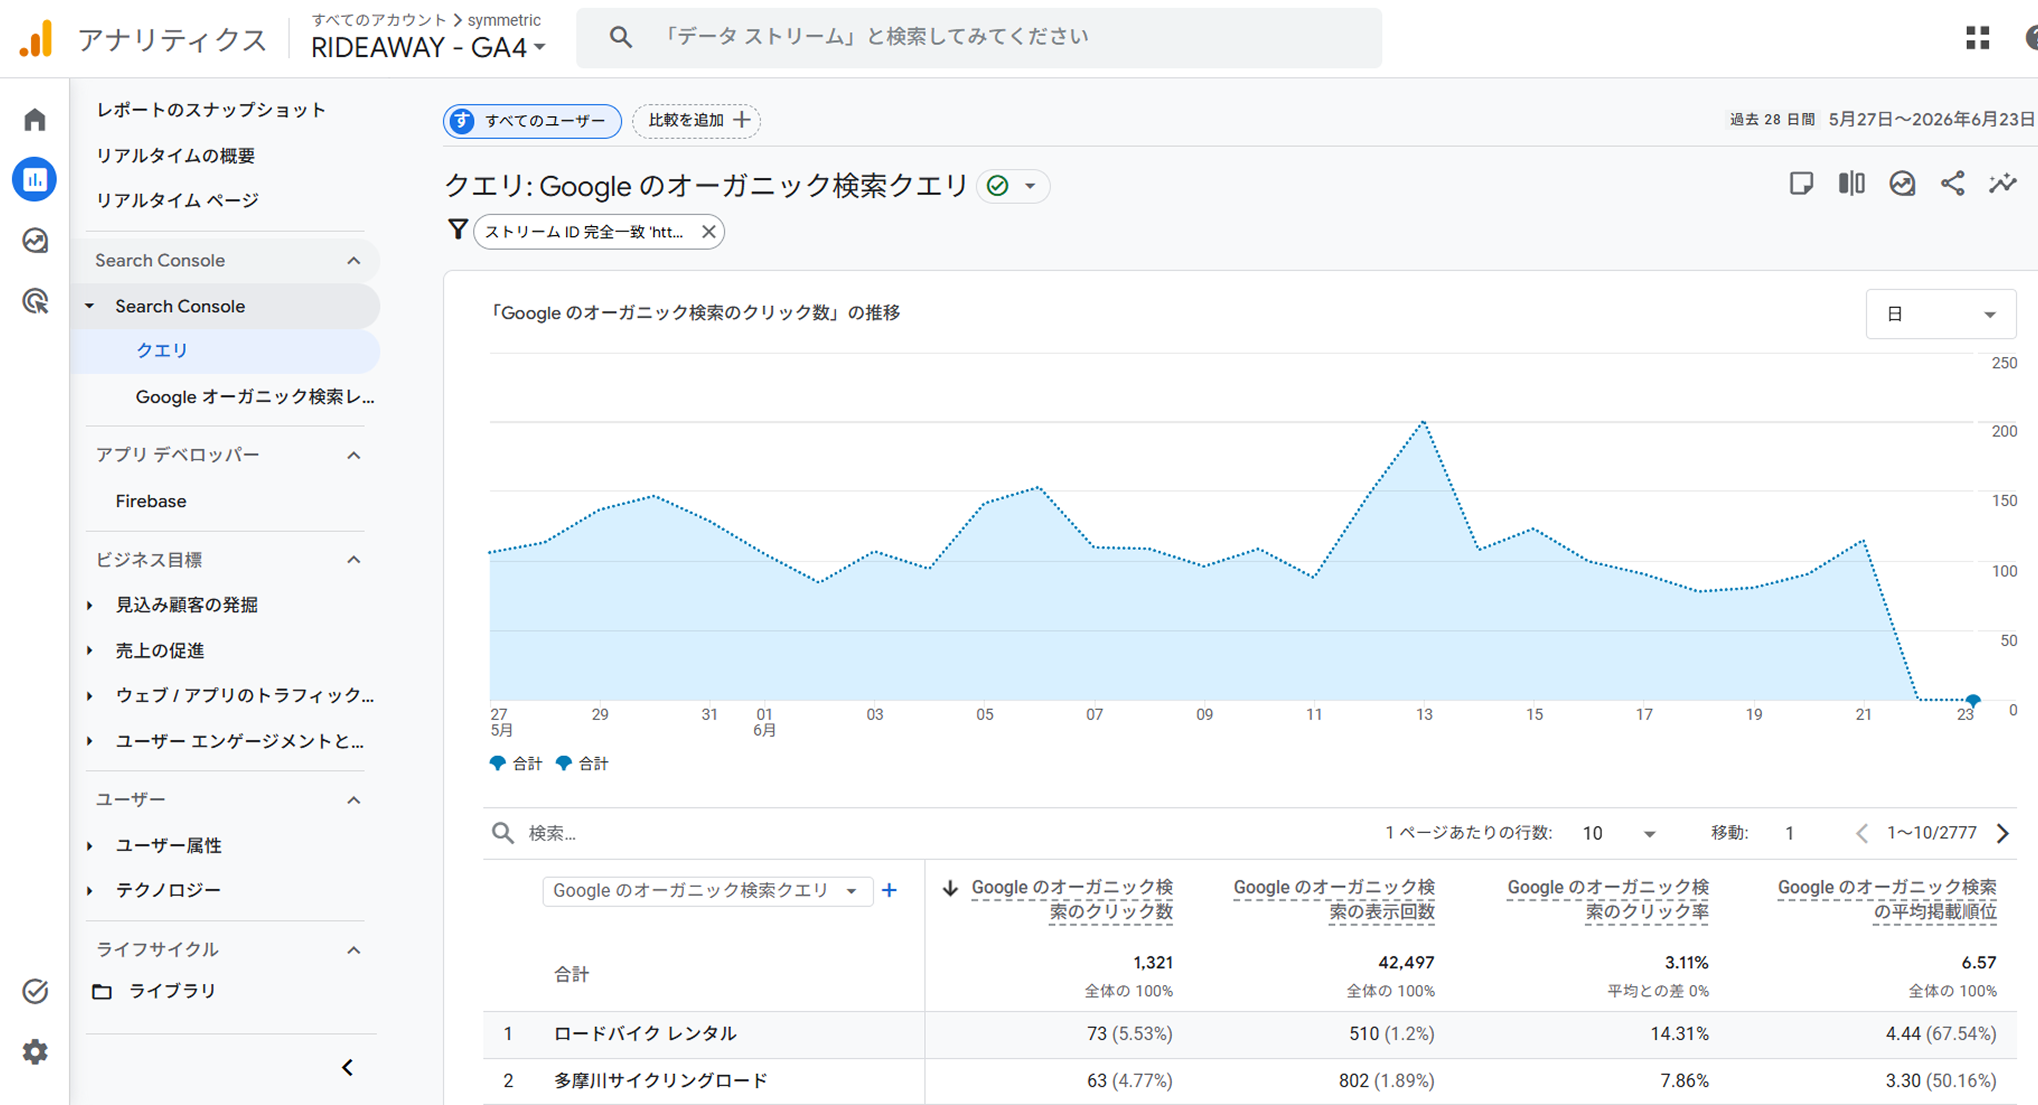Open Admin gear icon
This screenshot has height=1105, width=2038.
pyautogui.click(x=35, y=1052)
